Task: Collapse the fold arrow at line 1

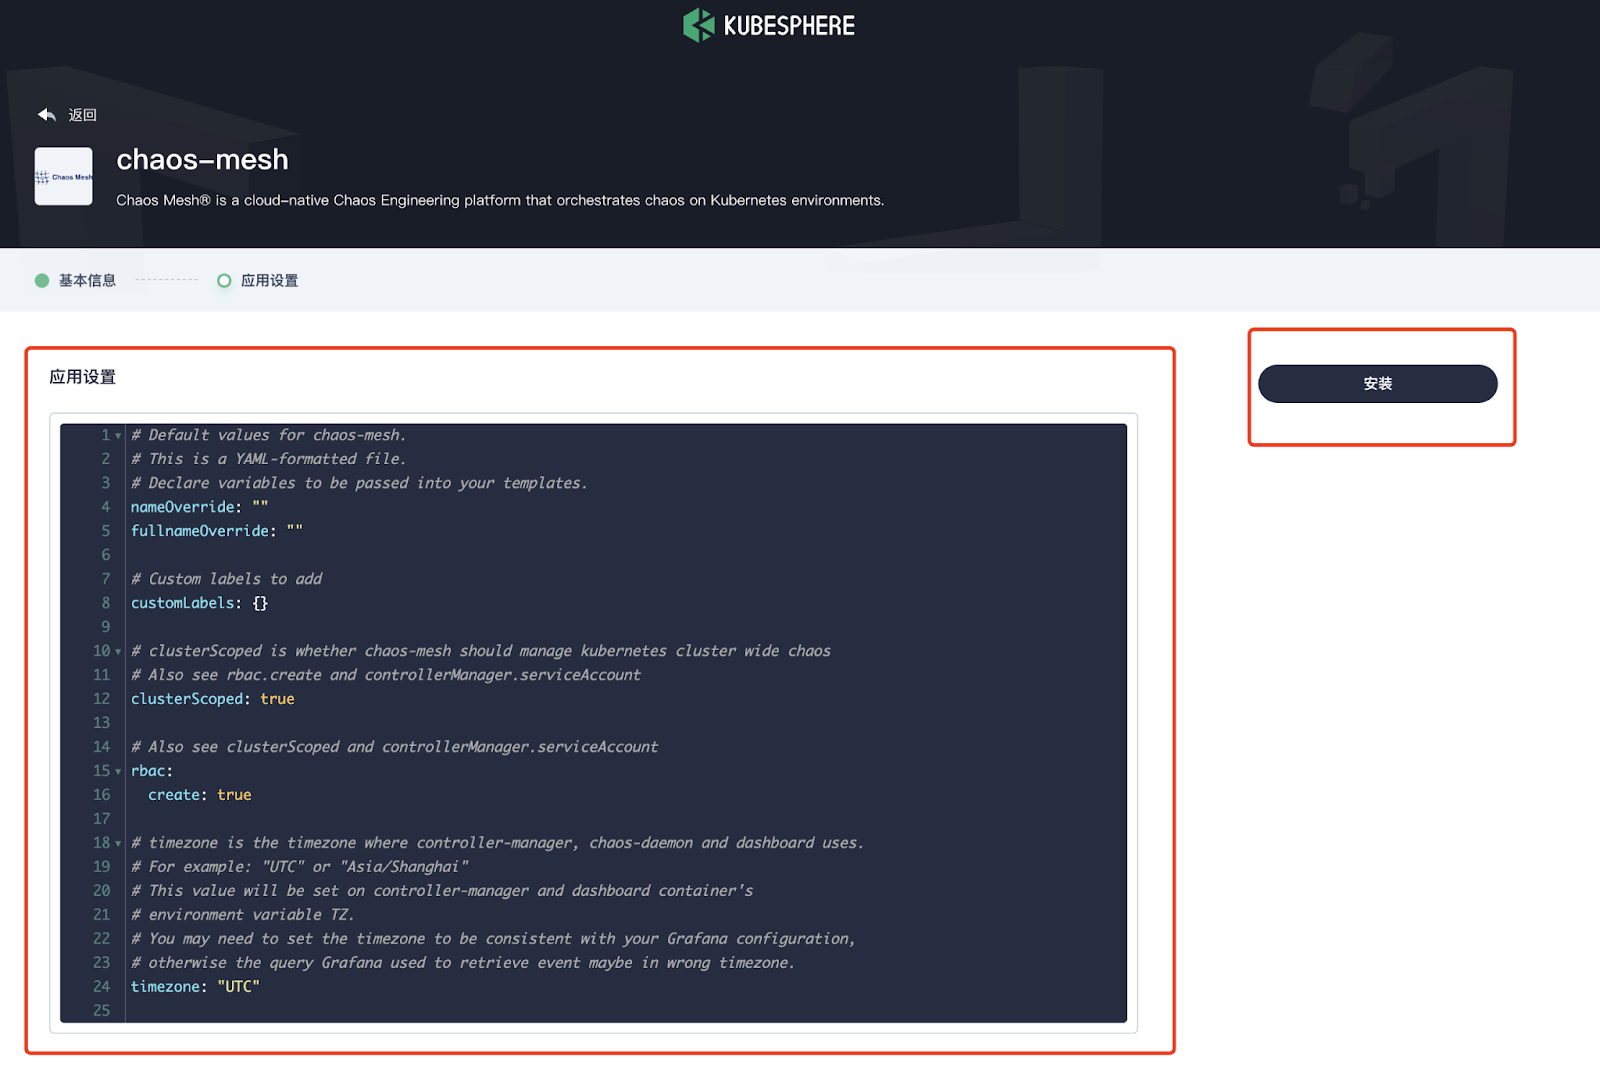Action: [118, 436]
